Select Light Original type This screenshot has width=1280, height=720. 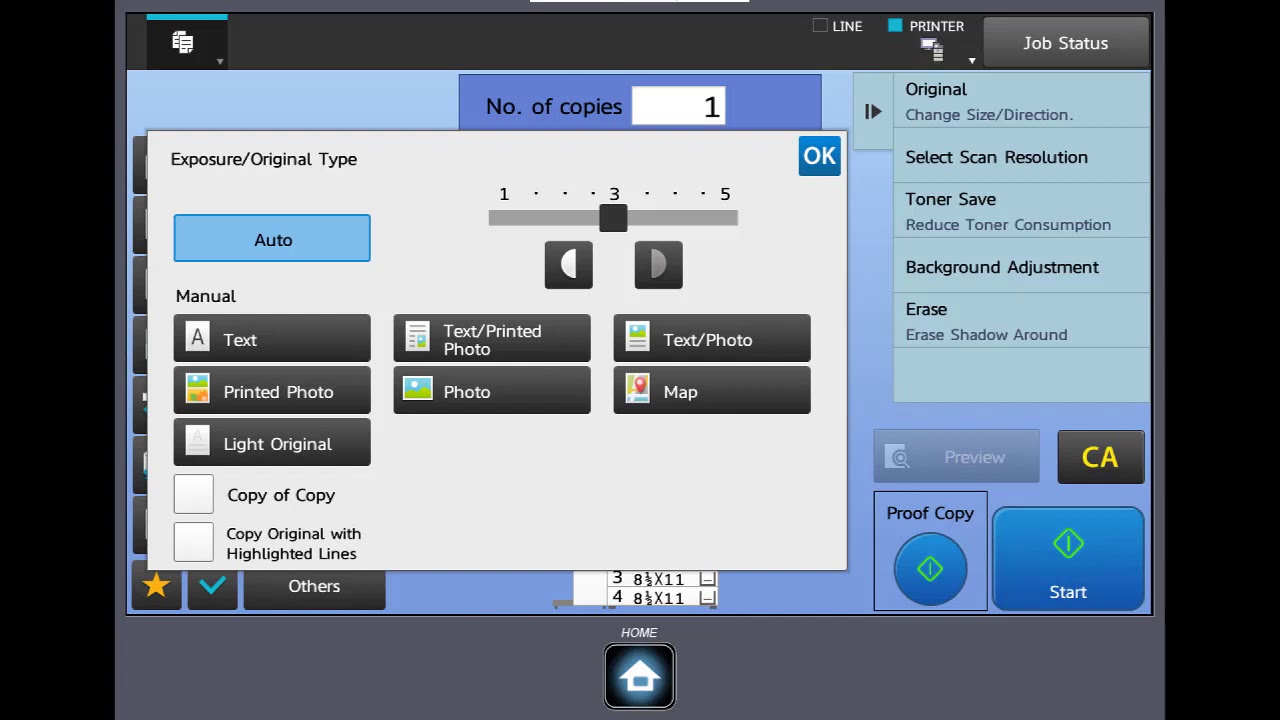272,443
